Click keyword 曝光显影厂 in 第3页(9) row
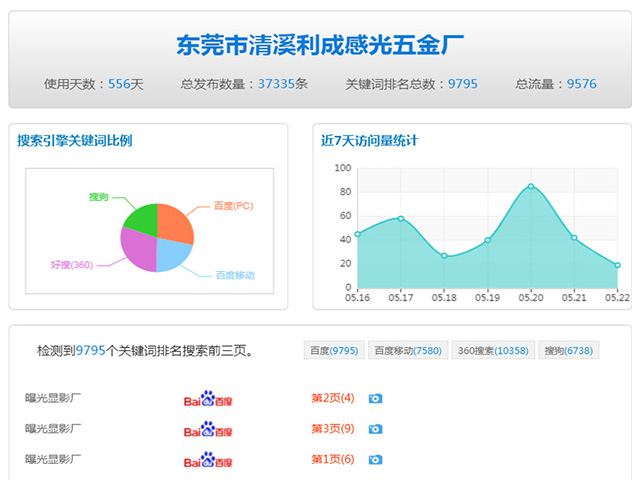The height and width of the screenshot is (480, 640). click(53, 429)
